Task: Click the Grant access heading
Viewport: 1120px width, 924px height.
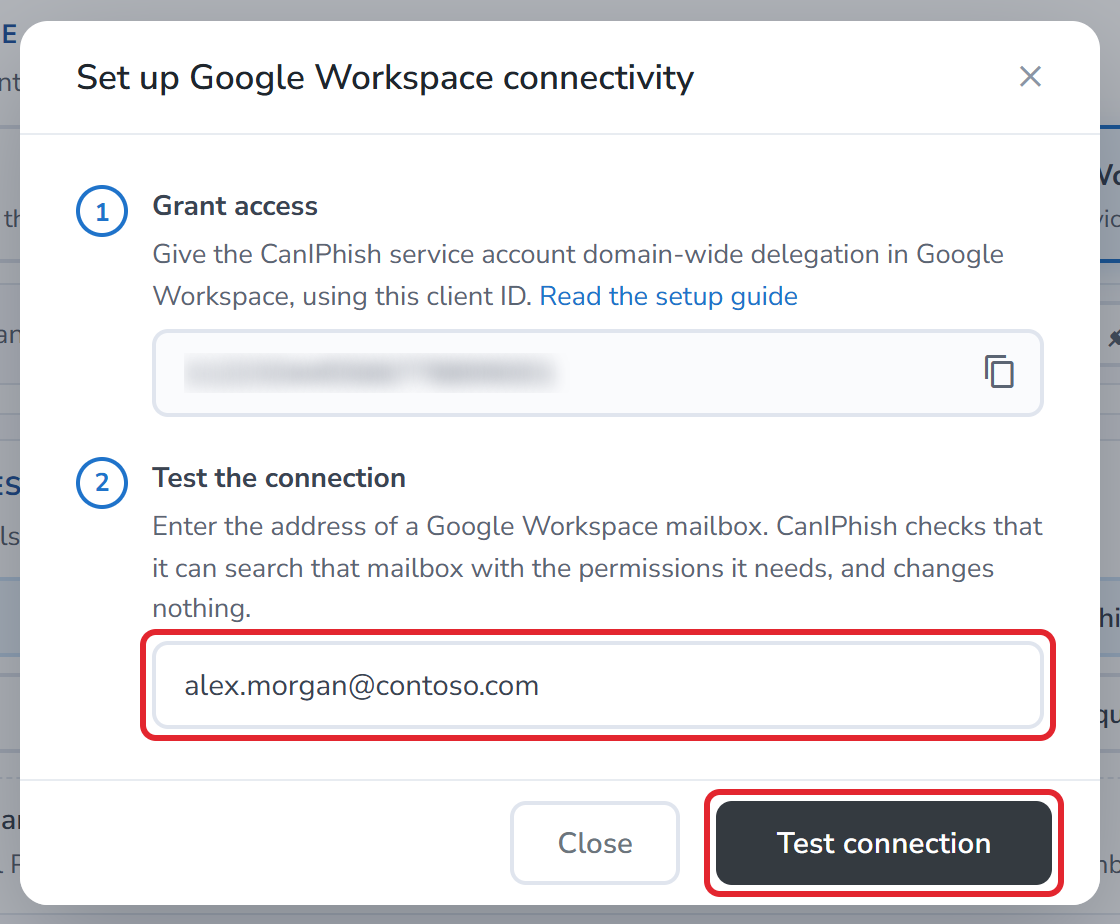Action: click(x=235, y=206)
